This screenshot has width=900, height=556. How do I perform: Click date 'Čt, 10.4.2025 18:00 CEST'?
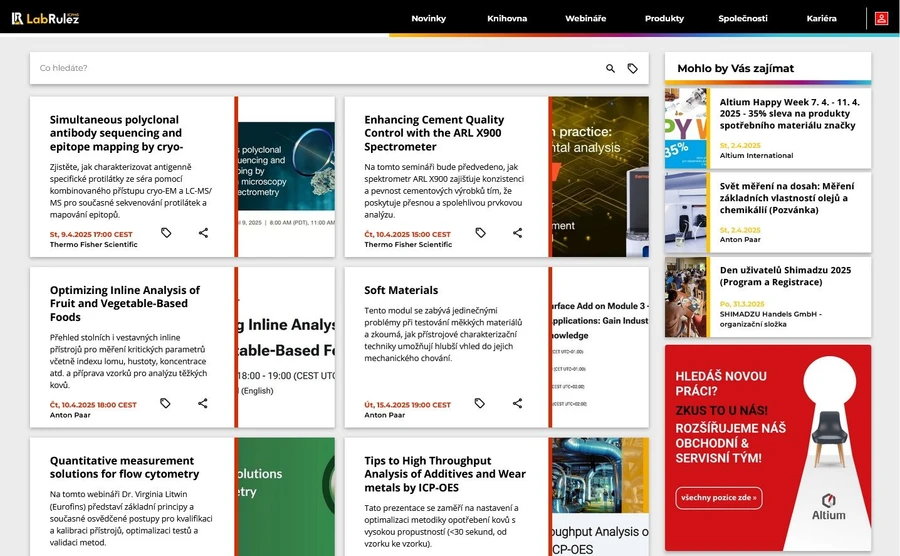pyautogui.click(x=93, y=405)
